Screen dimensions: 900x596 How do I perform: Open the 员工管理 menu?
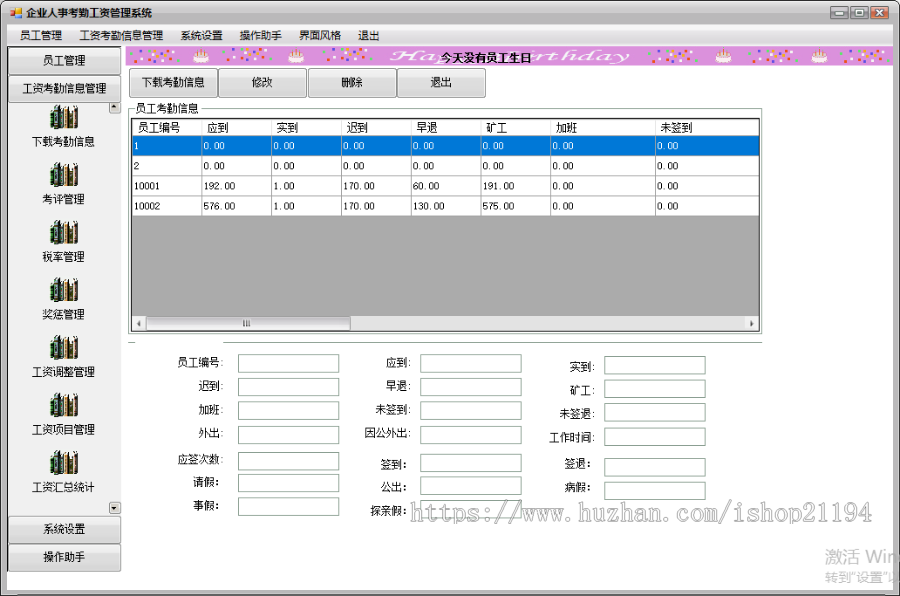click(39, 35)
